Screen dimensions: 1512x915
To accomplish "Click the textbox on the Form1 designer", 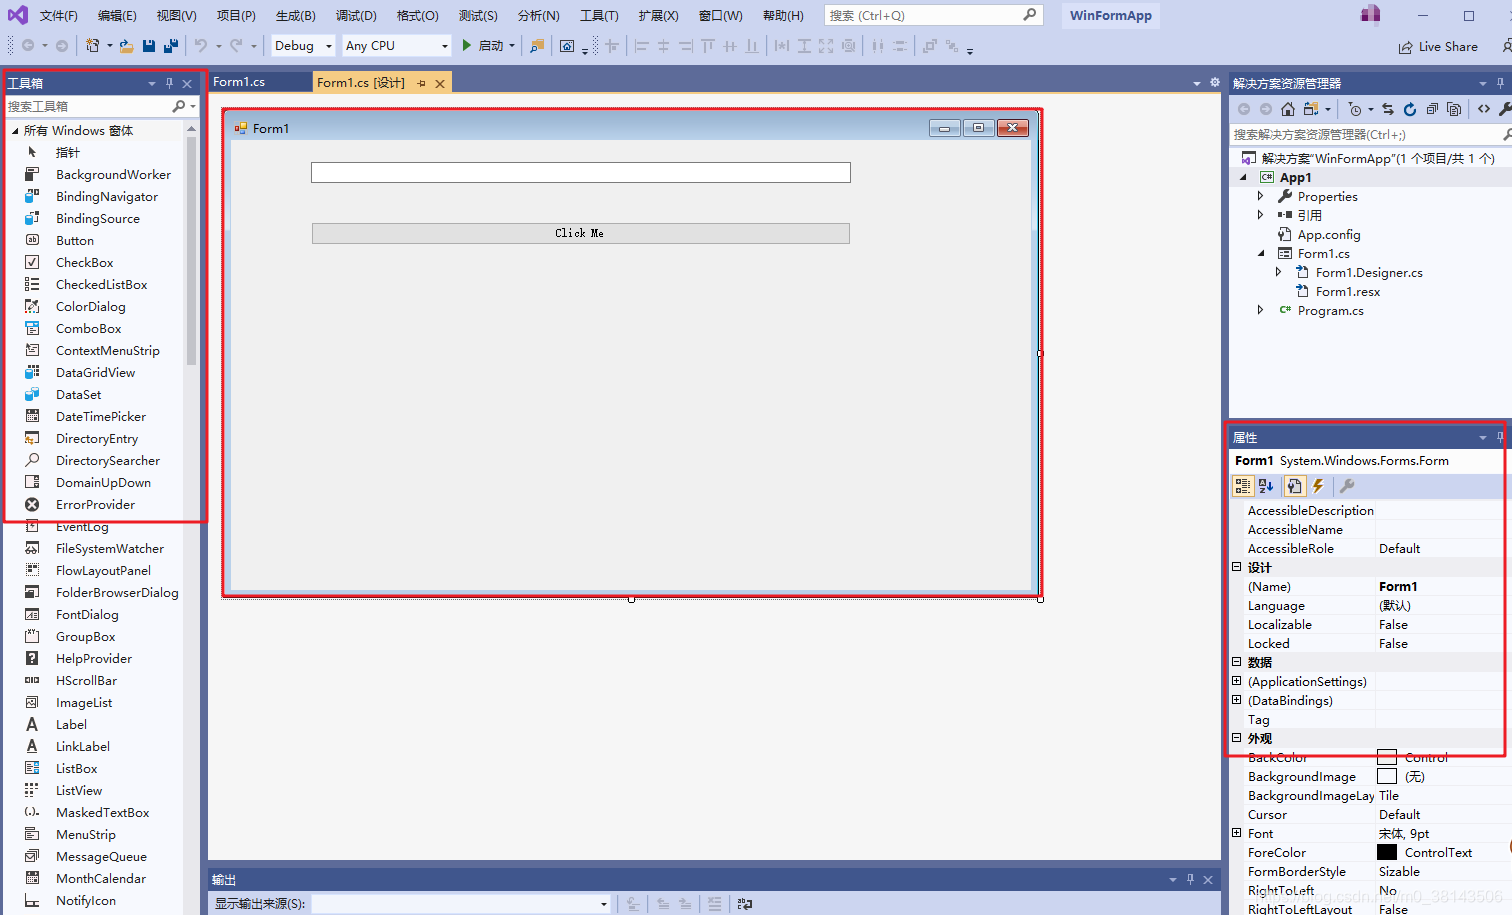I will (x=581, y=173).
